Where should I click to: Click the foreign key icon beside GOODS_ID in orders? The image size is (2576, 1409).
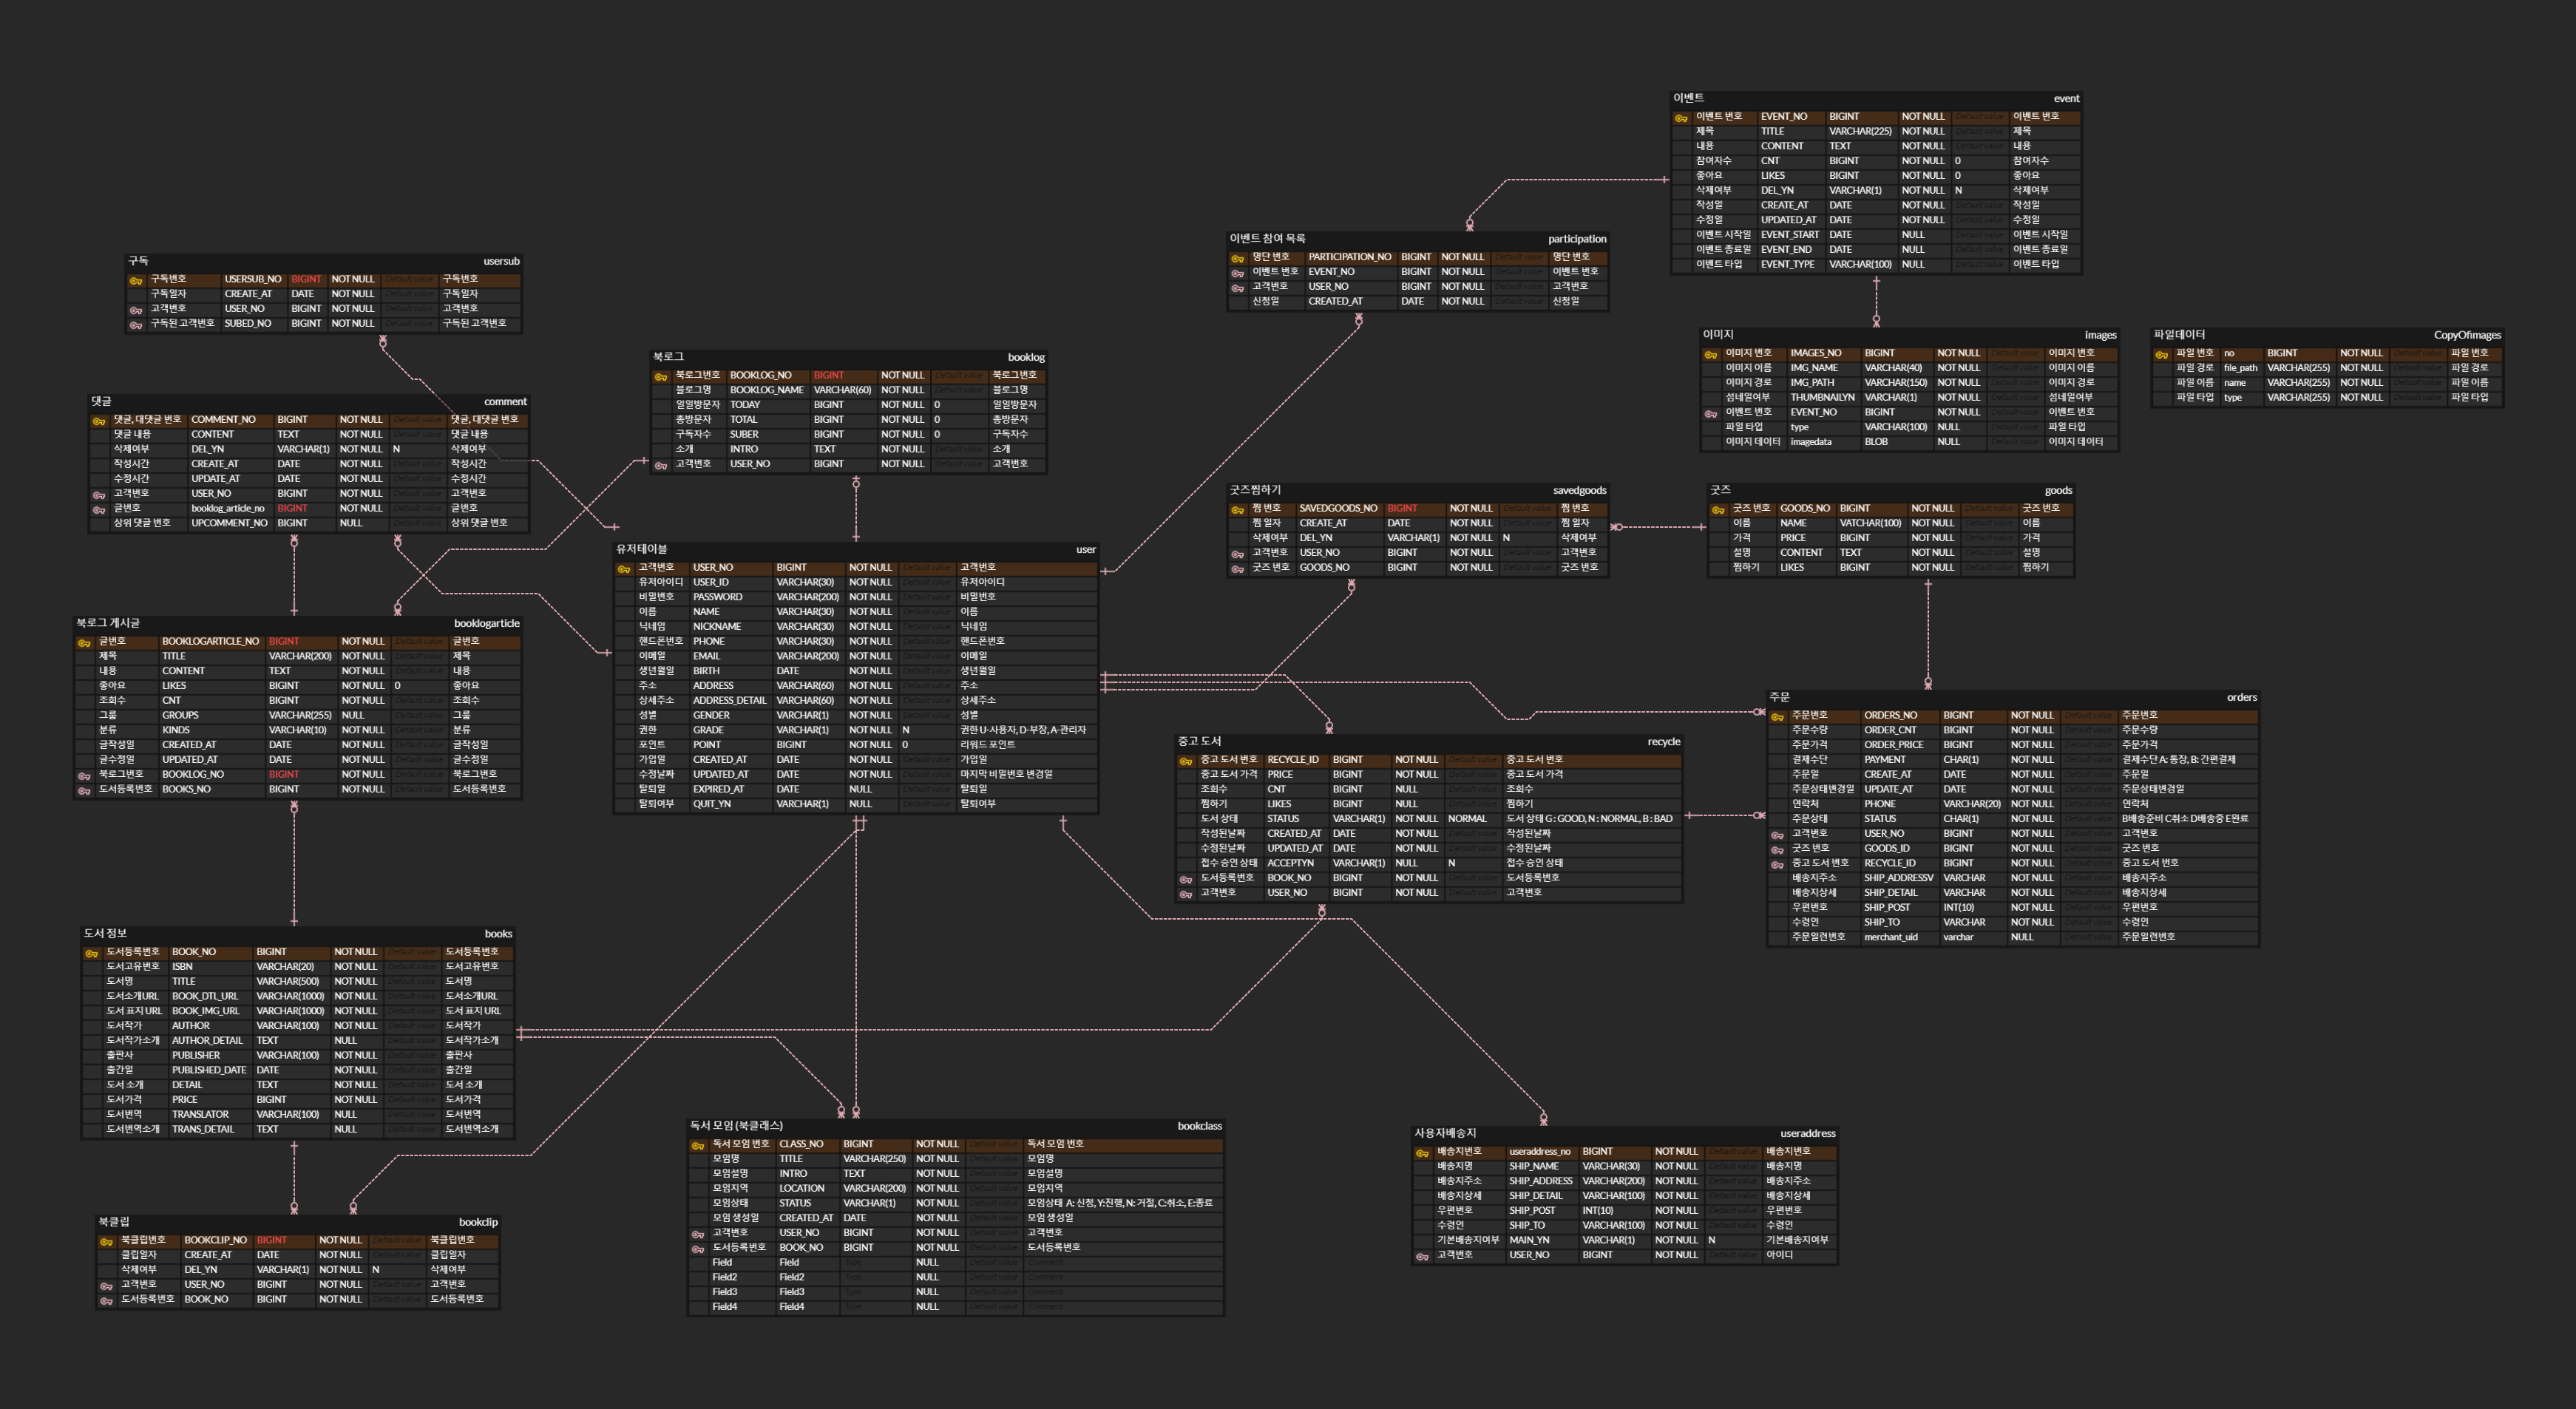(x=1777, y=849)
